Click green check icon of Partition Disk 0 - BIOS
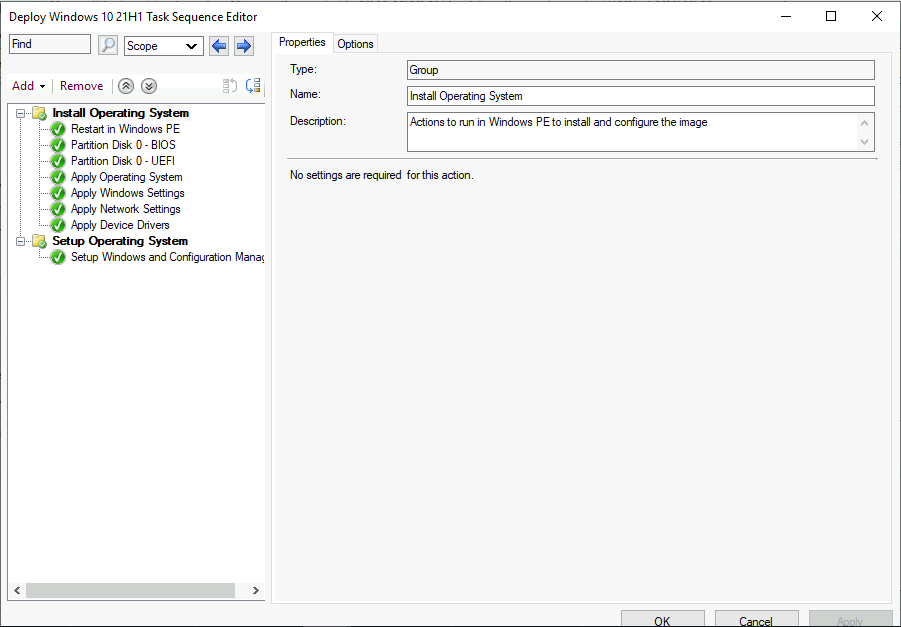This screenshot has height=627, width=901. coord(58,145)
